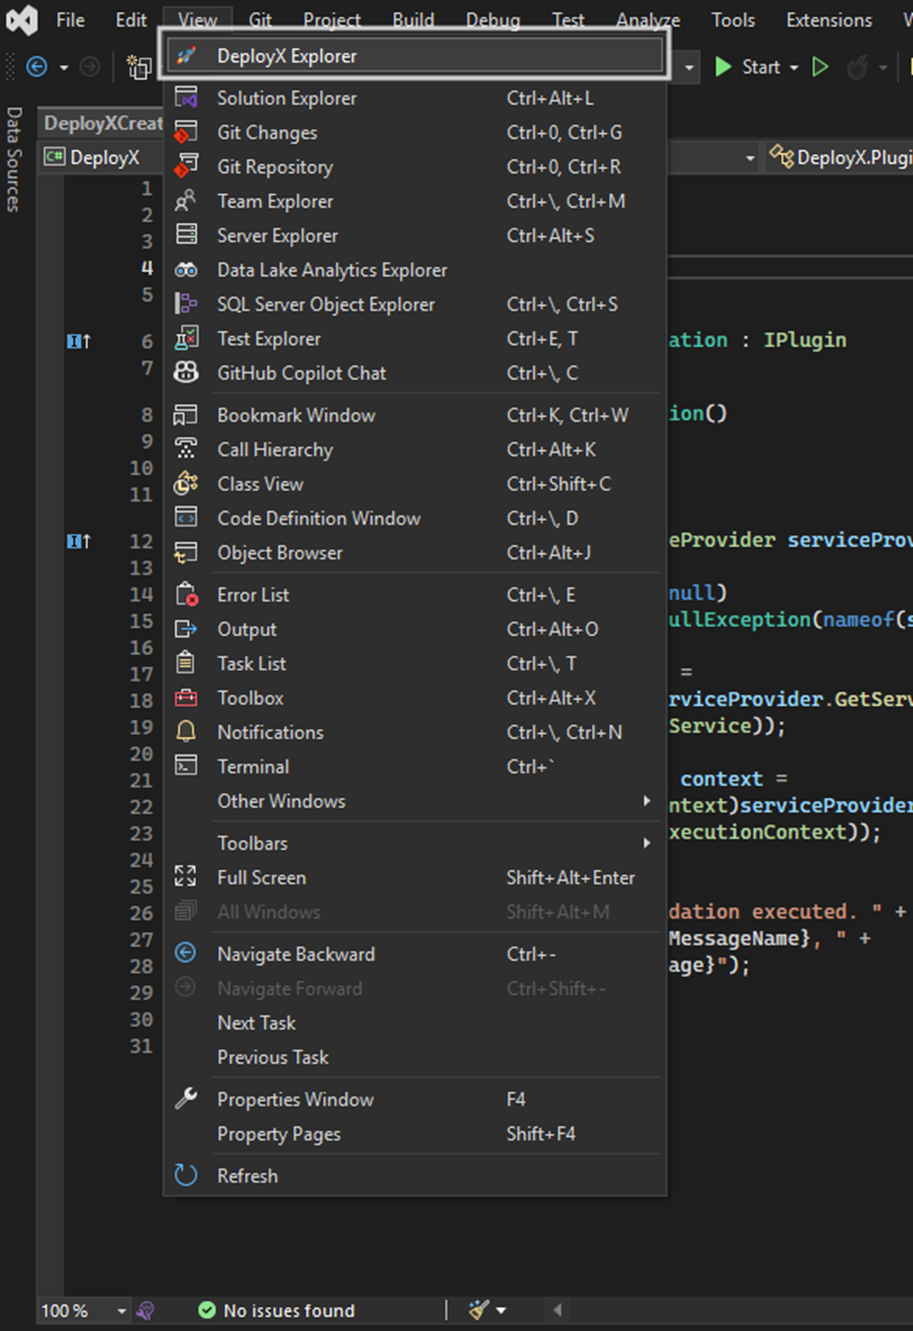
Task: Click the Toolbox icon
Action: (186, 698)
